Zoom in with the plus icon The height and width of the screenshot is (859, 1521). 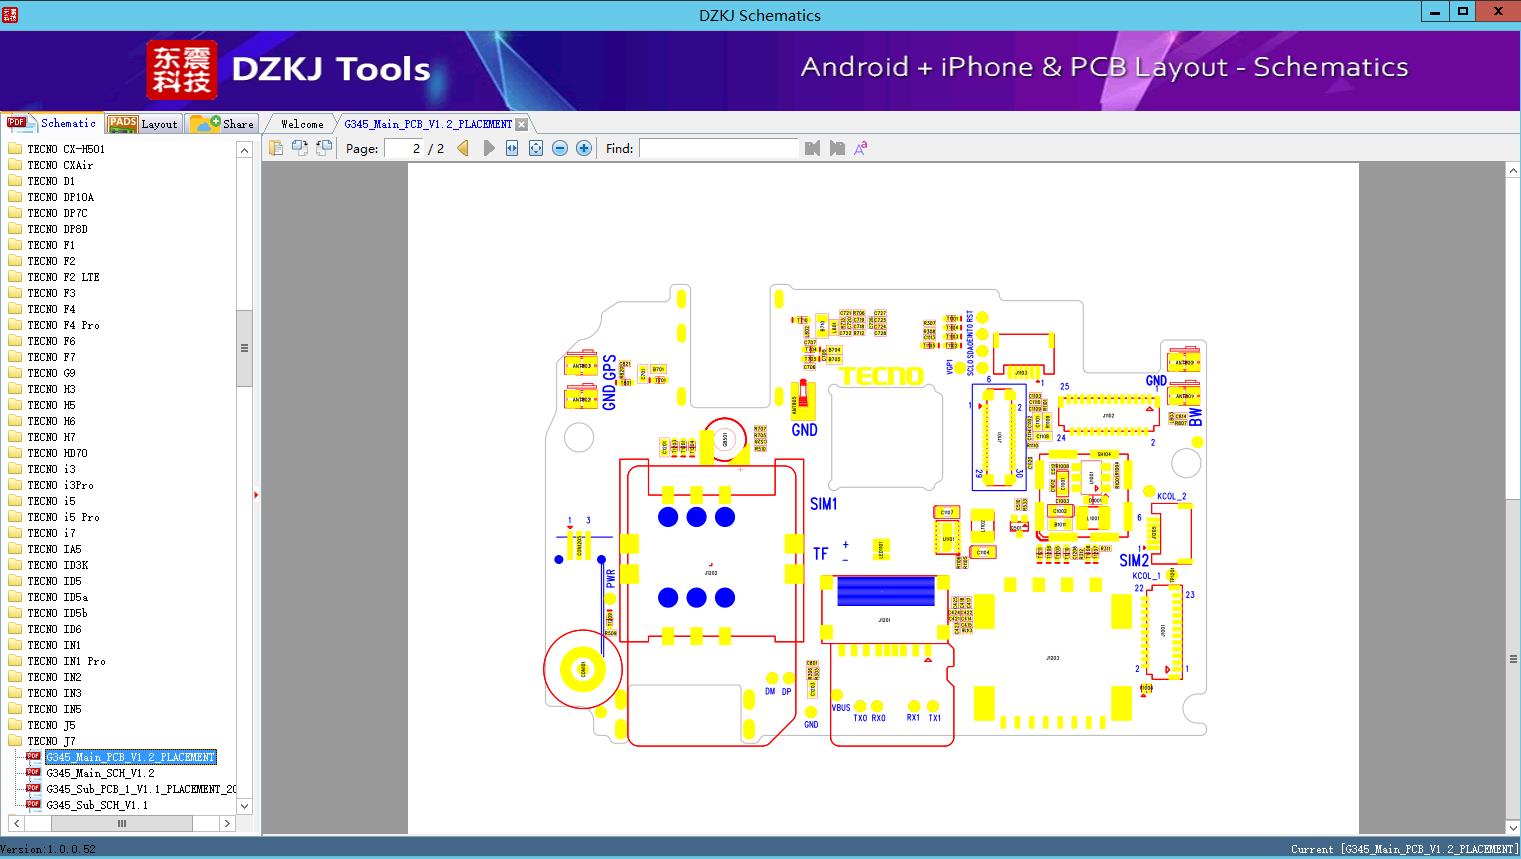(x=584, y=148)
